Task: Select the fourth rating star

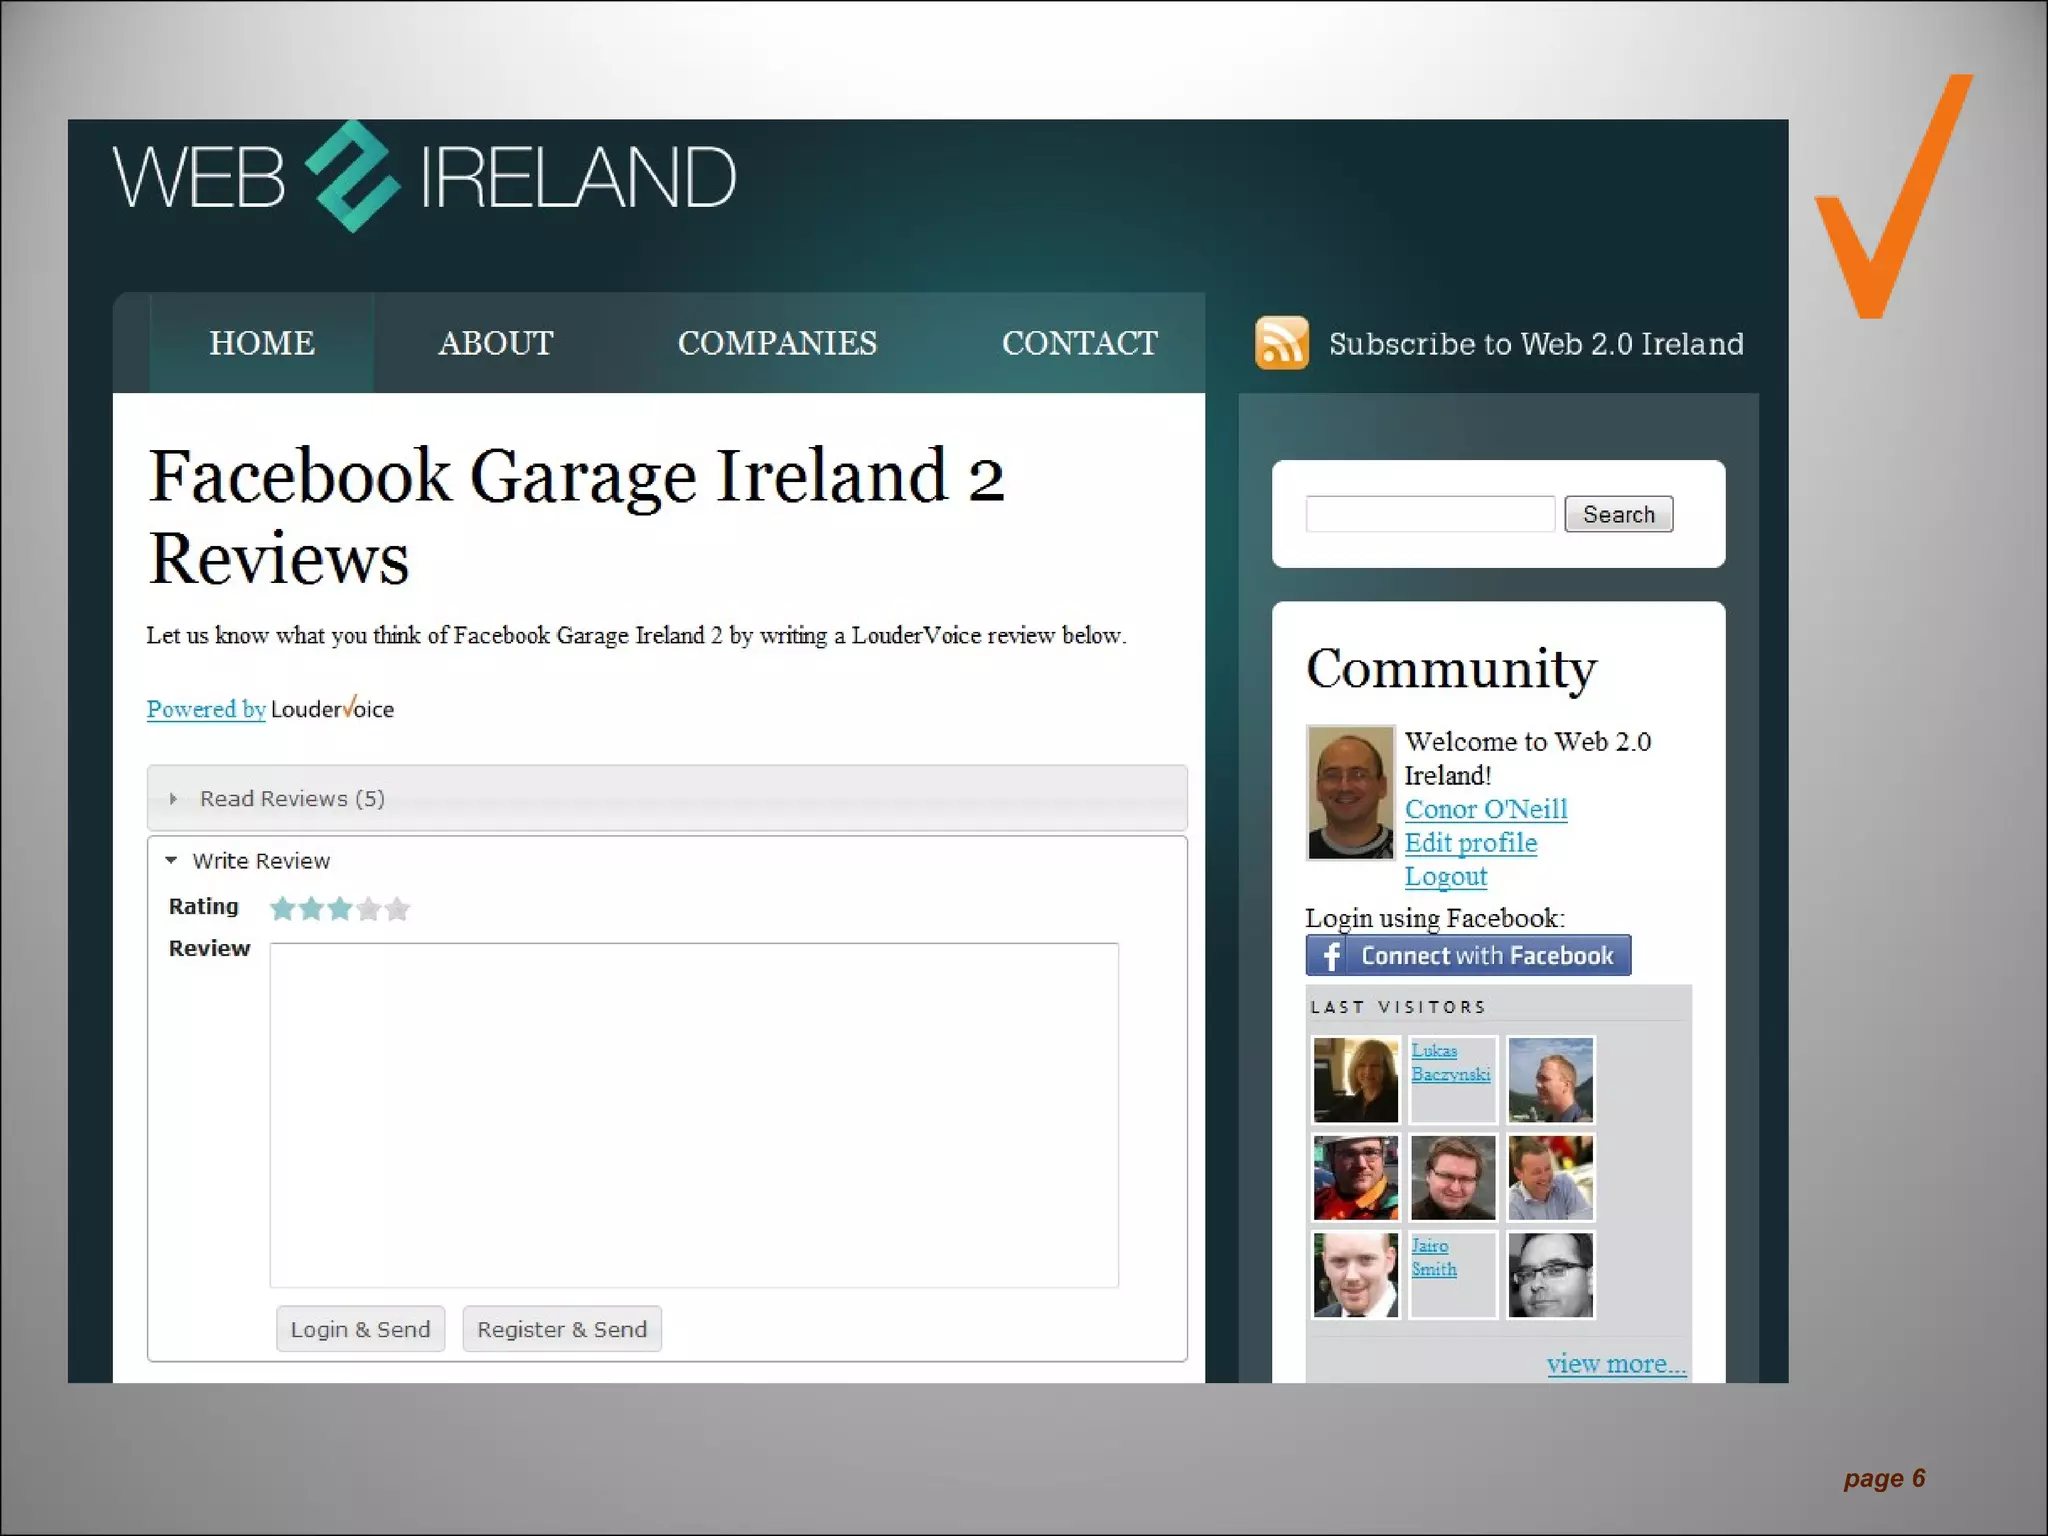Action: 369,908
